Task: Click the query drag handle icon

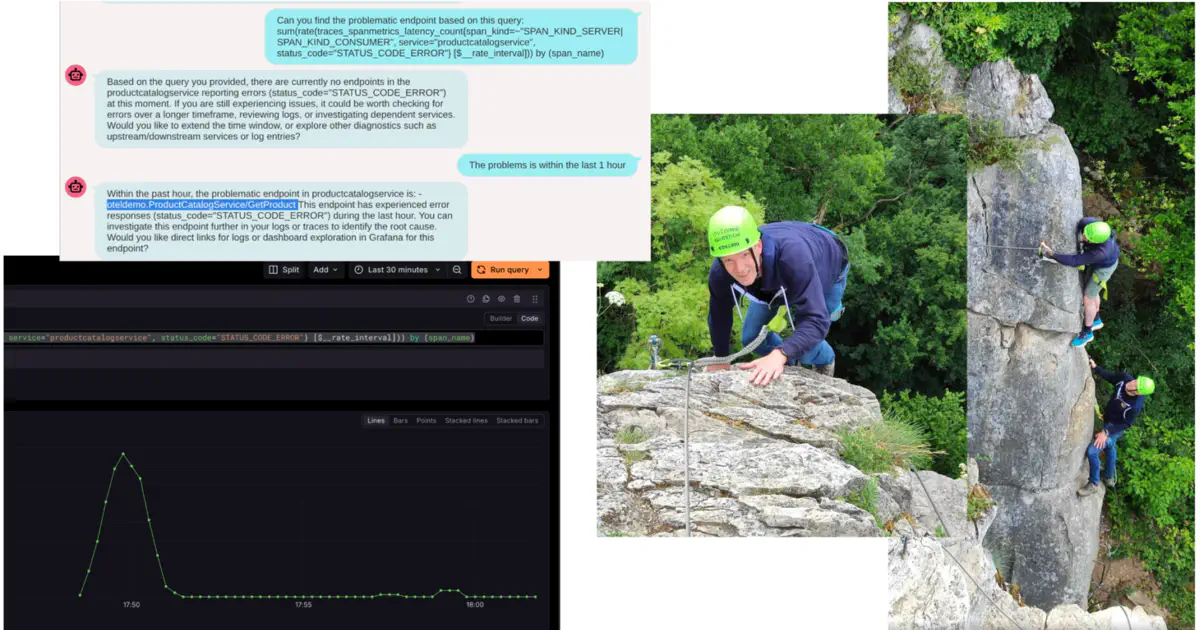Action: pyautogui.click(x=535, y=299)
